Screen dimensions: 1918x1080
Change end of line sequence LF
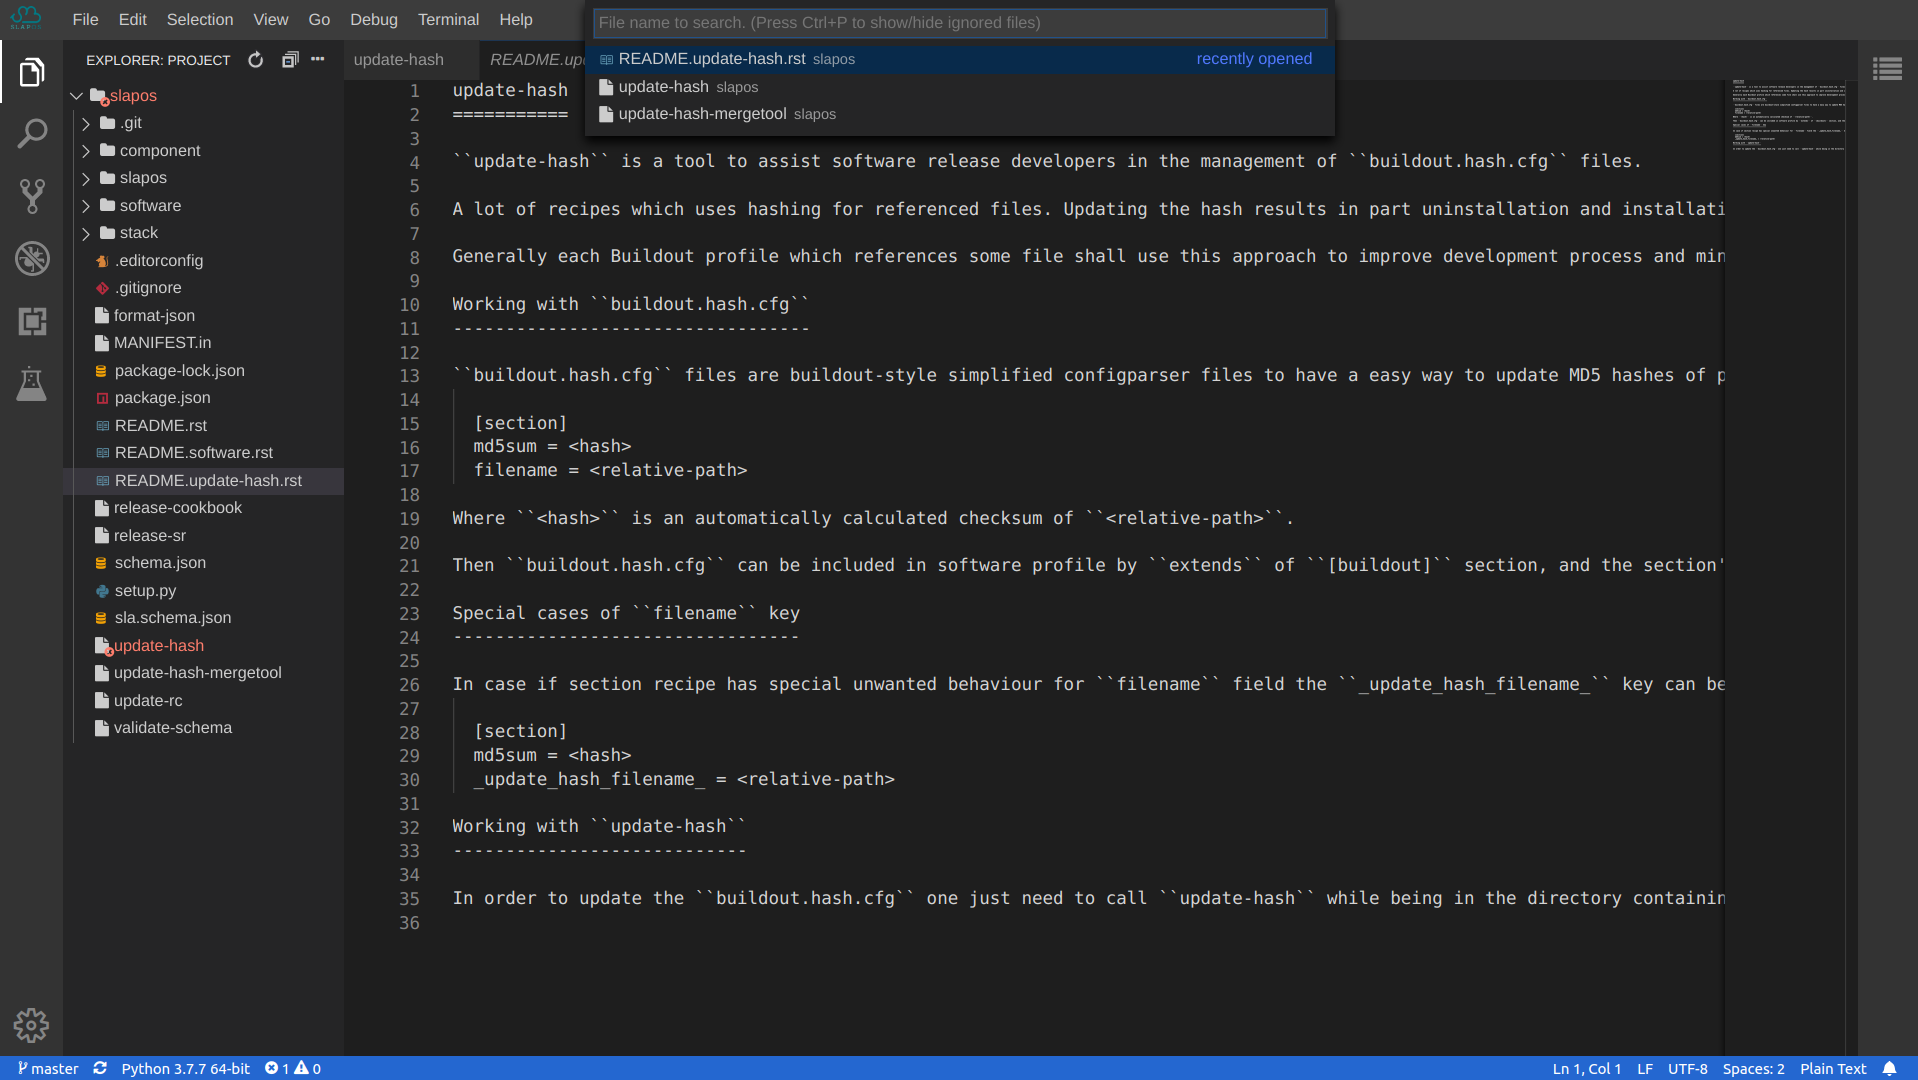click(x=1645, y=1068)
